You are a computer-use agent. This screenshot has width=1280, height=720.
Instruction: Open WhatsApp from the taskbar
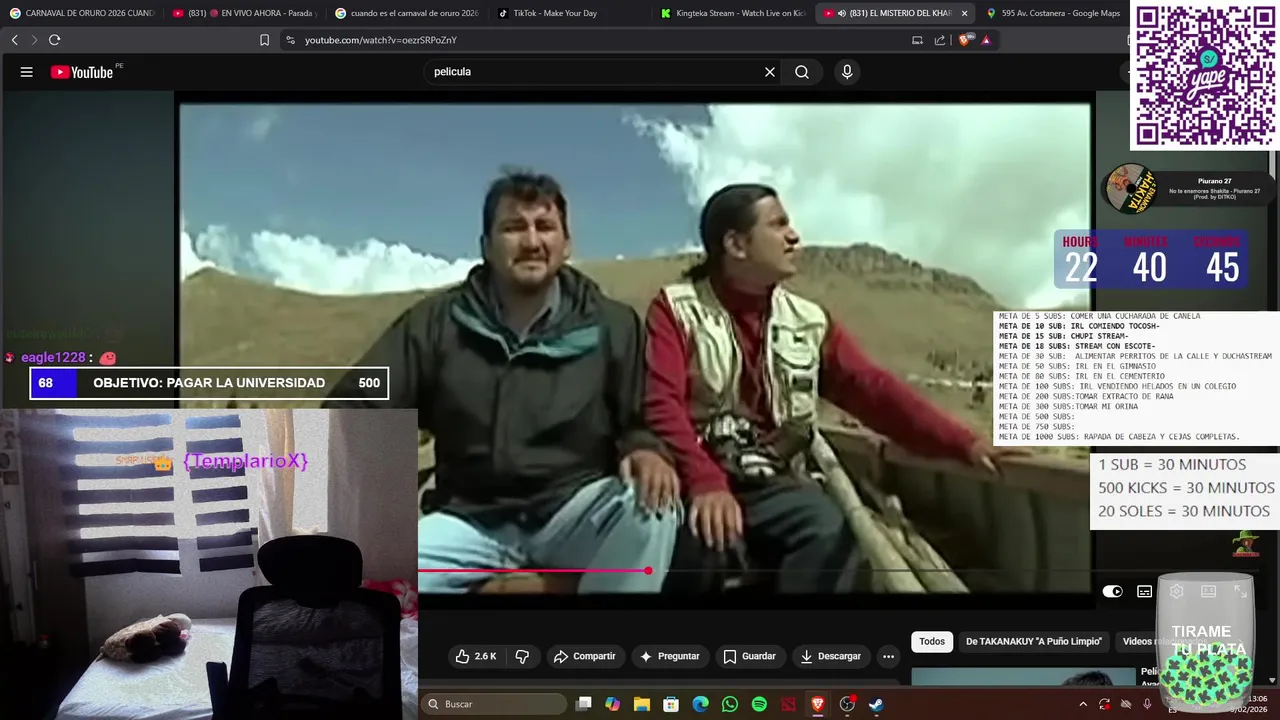click(730, 704)
